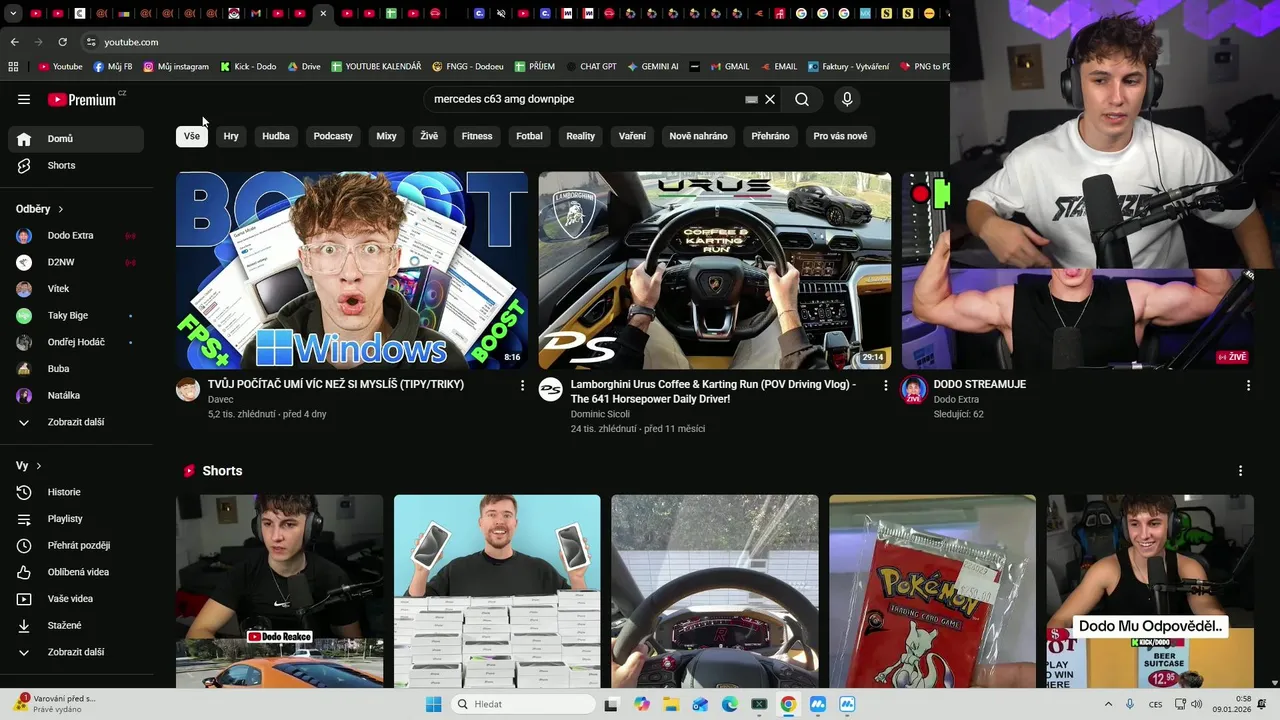Open Shorts in the left sidebar
Image resolution: width=1280 pixels, height=720 pixels.
[x=76, y=165]
